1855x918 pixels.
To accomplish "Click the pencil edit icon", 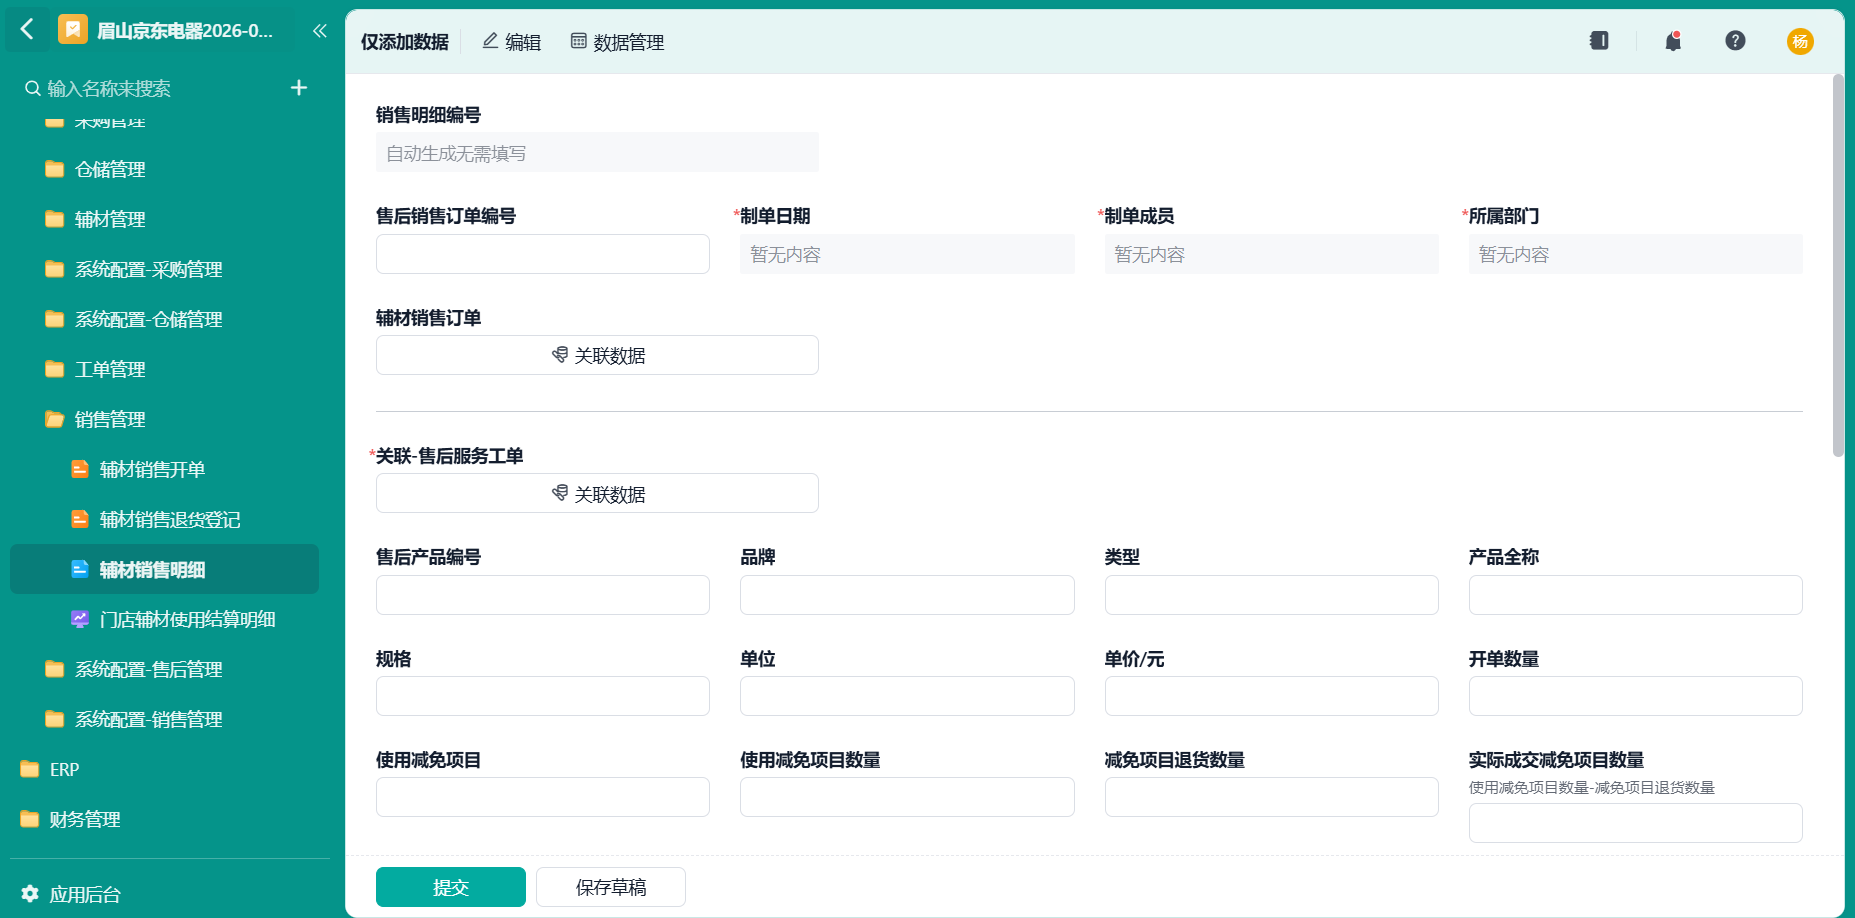I will click(490, 41).
